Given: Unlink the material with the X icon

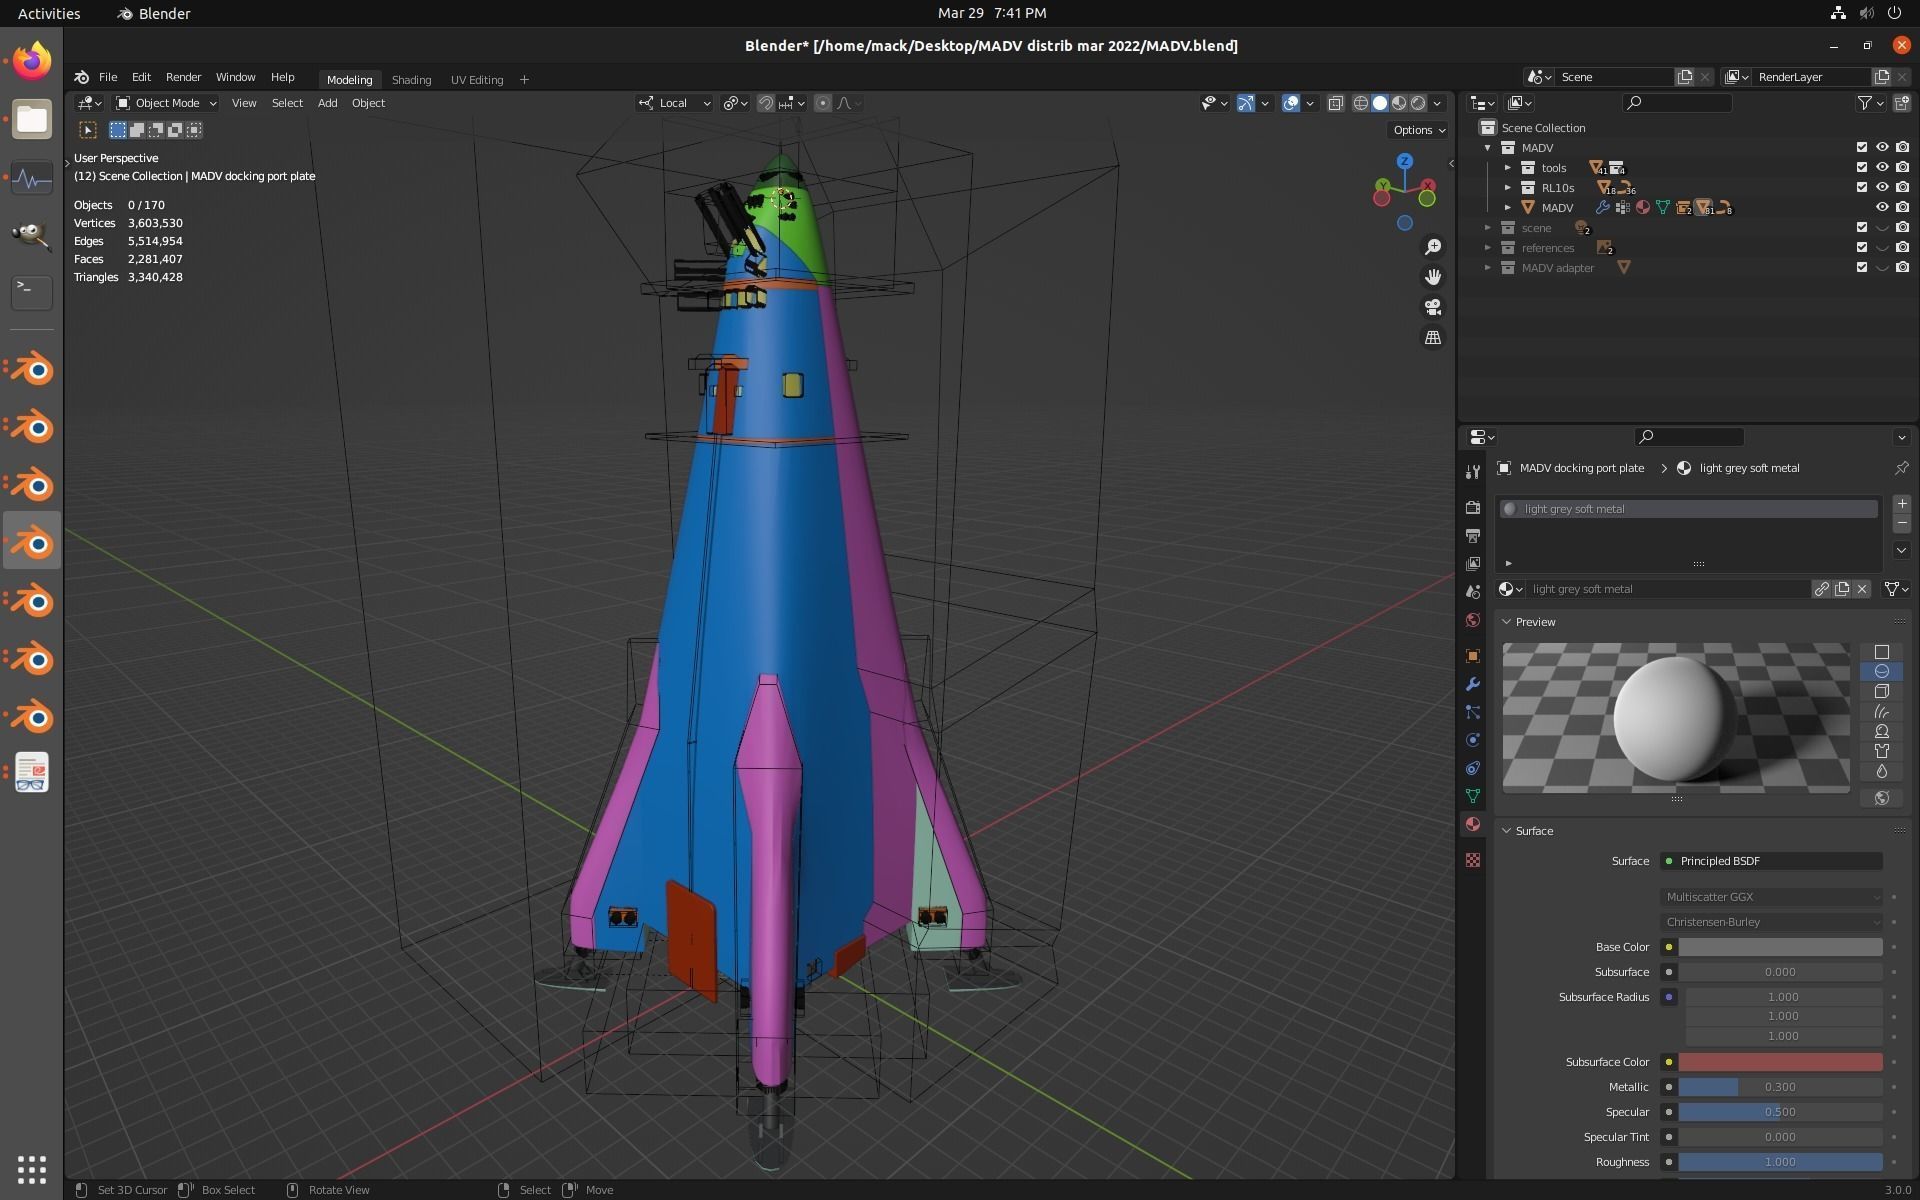Looking at the screenshot, I should pos(1862,589).
